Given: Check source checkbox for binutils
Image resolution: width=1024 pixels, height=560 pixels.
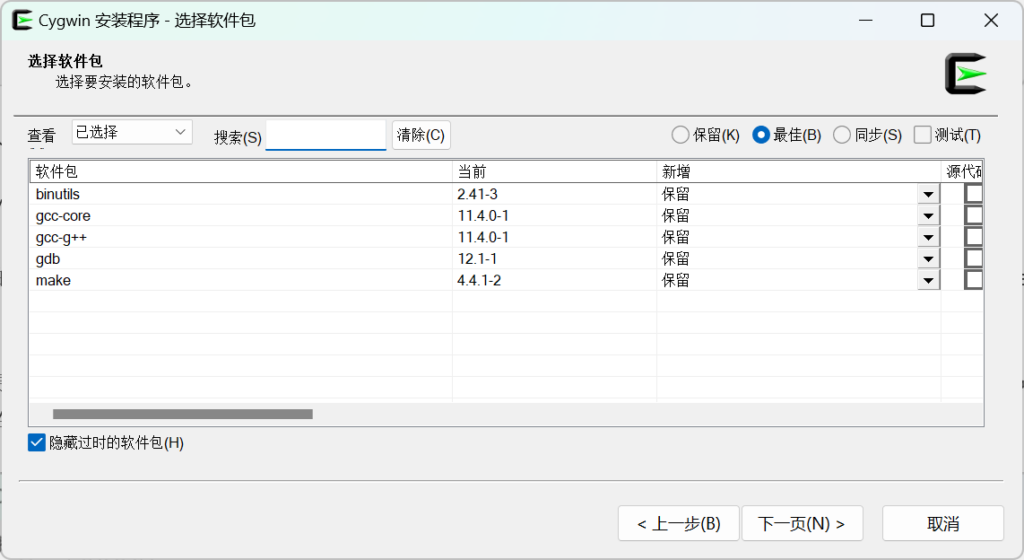Looking at the screenshot, I should pyautogui.click(x=974, y=194).
